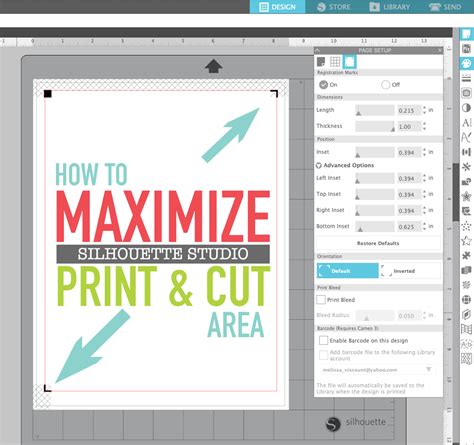474x445 pixels.
Task: Open the warp grid panel icon
Action: [467, 329]
